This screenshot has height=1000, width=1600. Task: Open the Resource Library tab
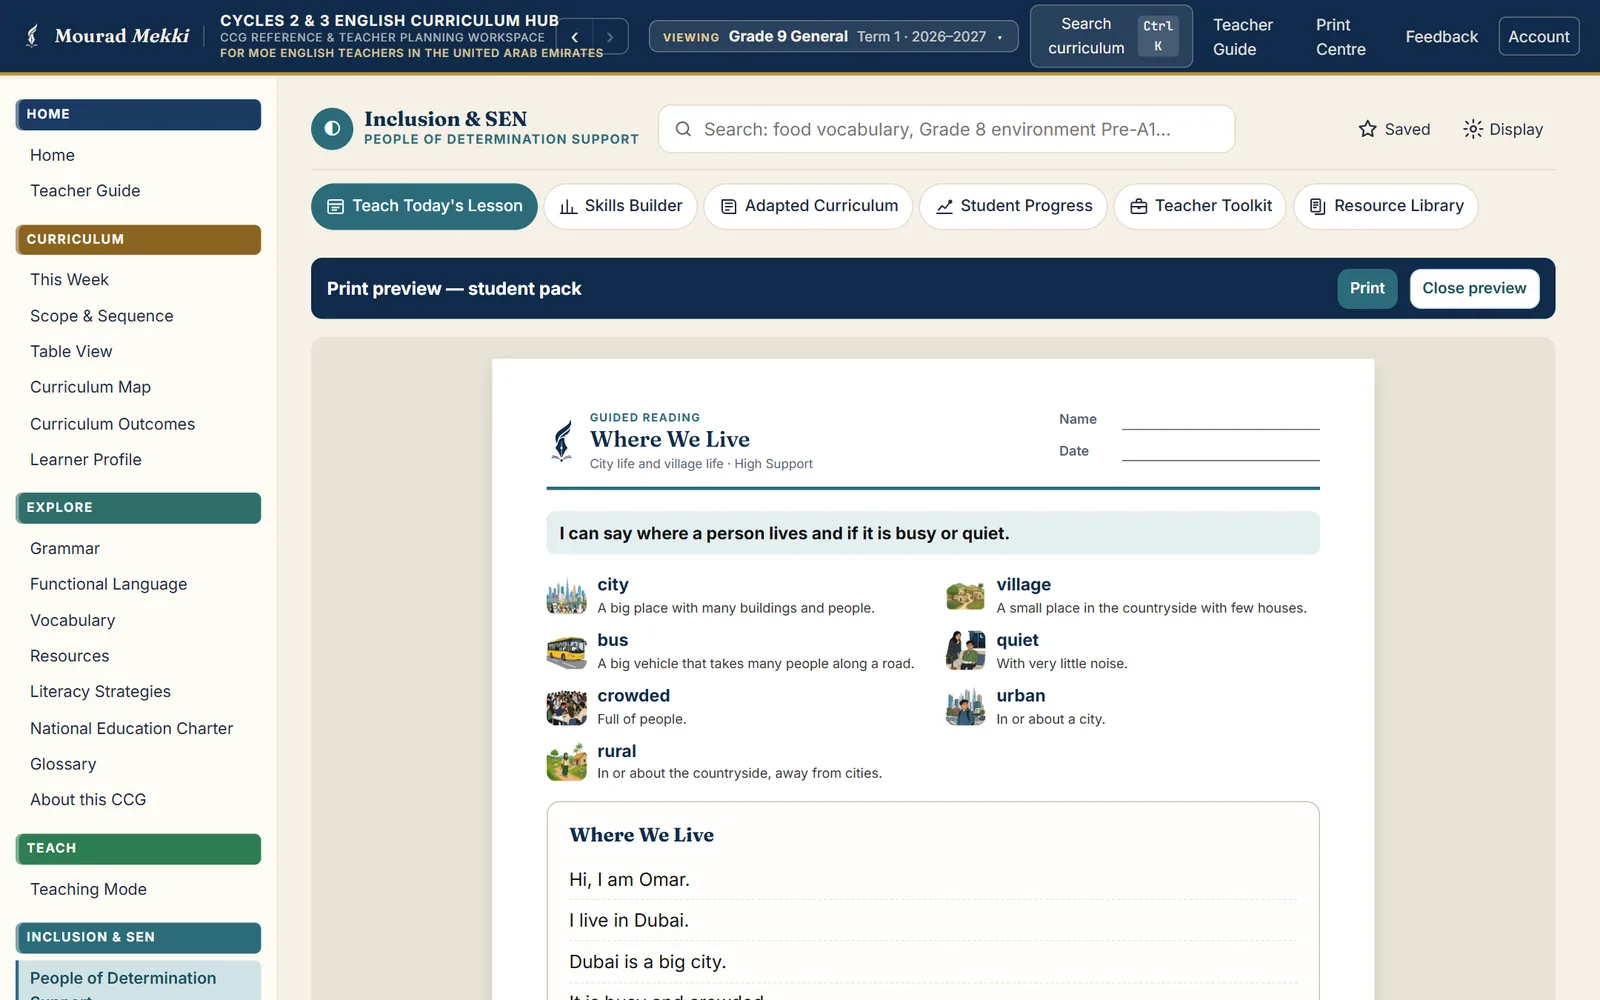(x=1385, y=206)
